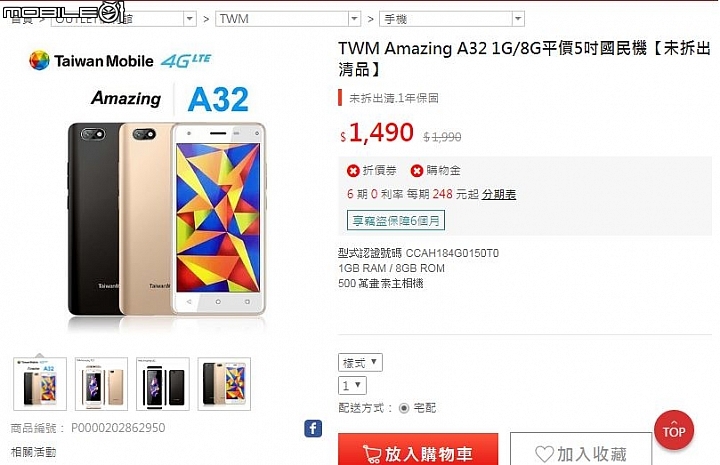Open the 樣式 style dropdown
The height and width of the screenshot is (465, 720).
[x=360, y=363]
